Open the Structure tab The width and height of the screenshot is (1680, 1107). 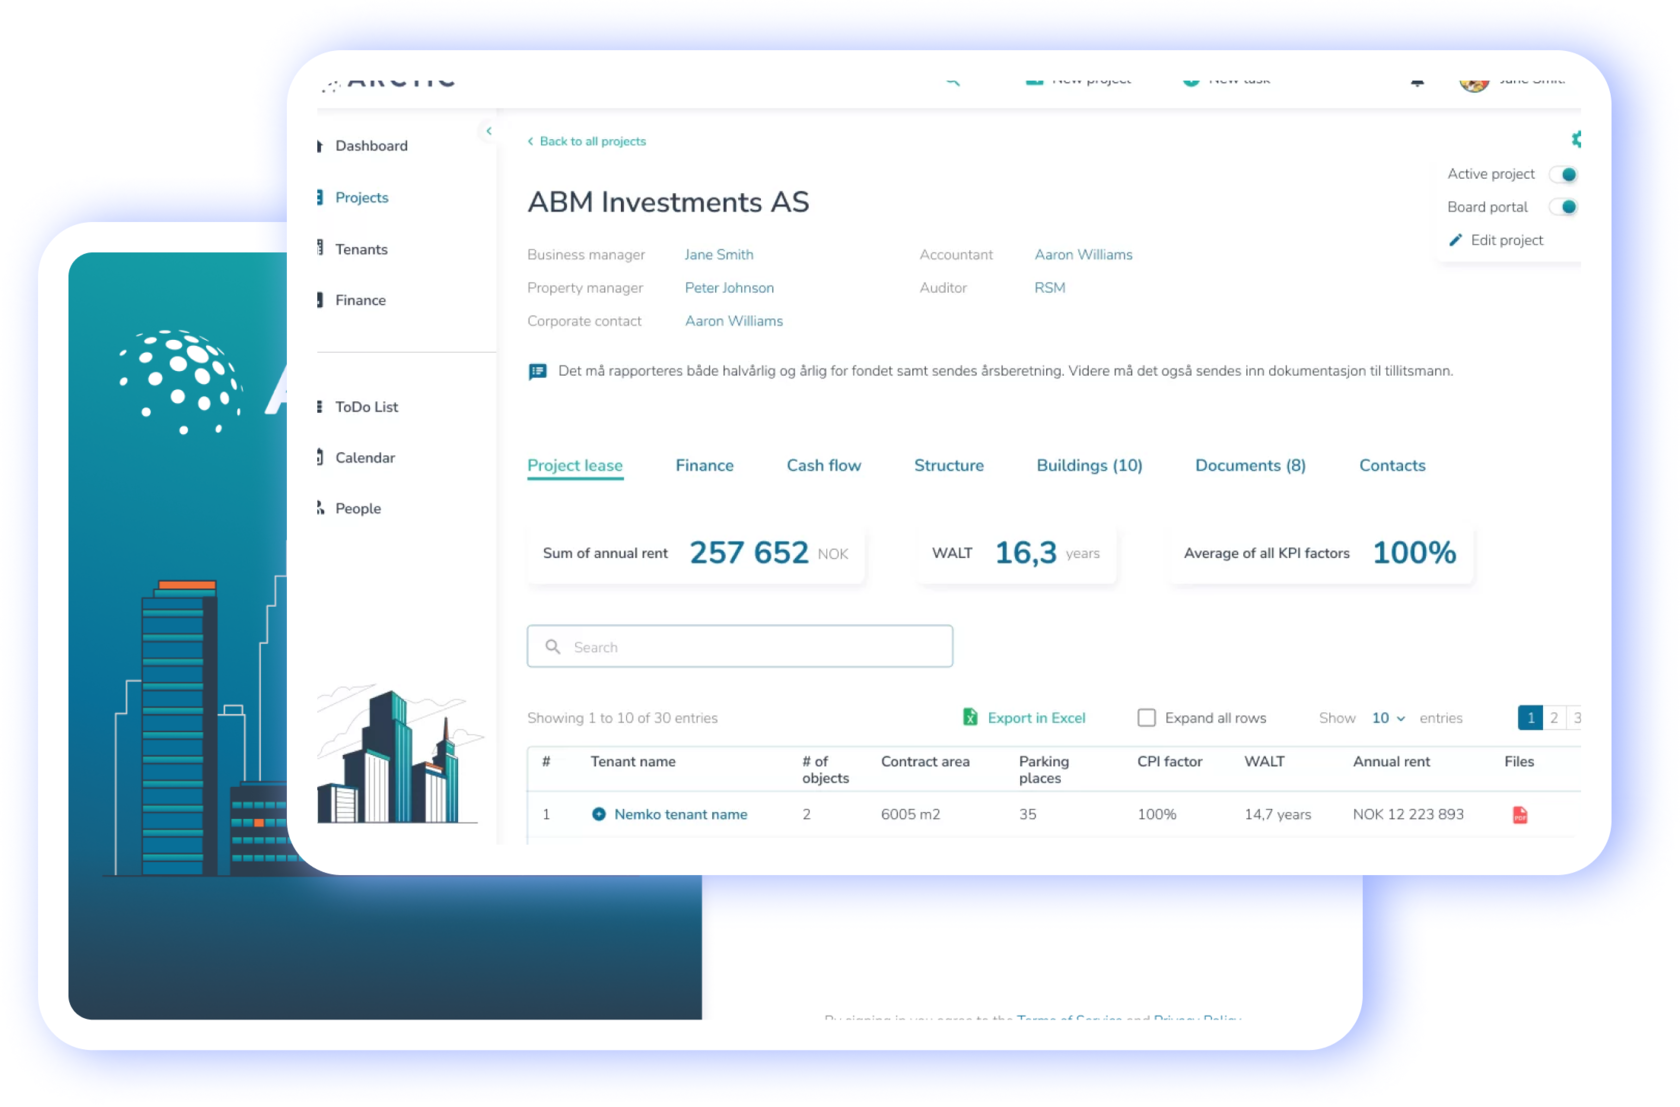pos(948,466)
